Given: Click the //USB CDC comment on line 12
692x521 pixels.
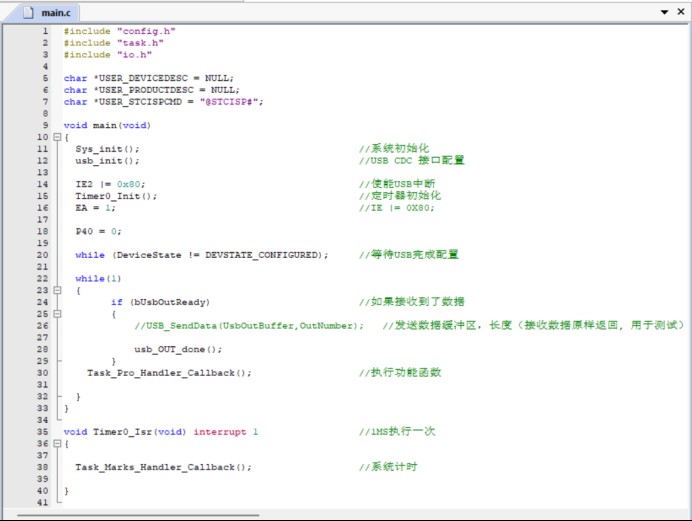Looking at the screenshot, I should click(411, 161).
